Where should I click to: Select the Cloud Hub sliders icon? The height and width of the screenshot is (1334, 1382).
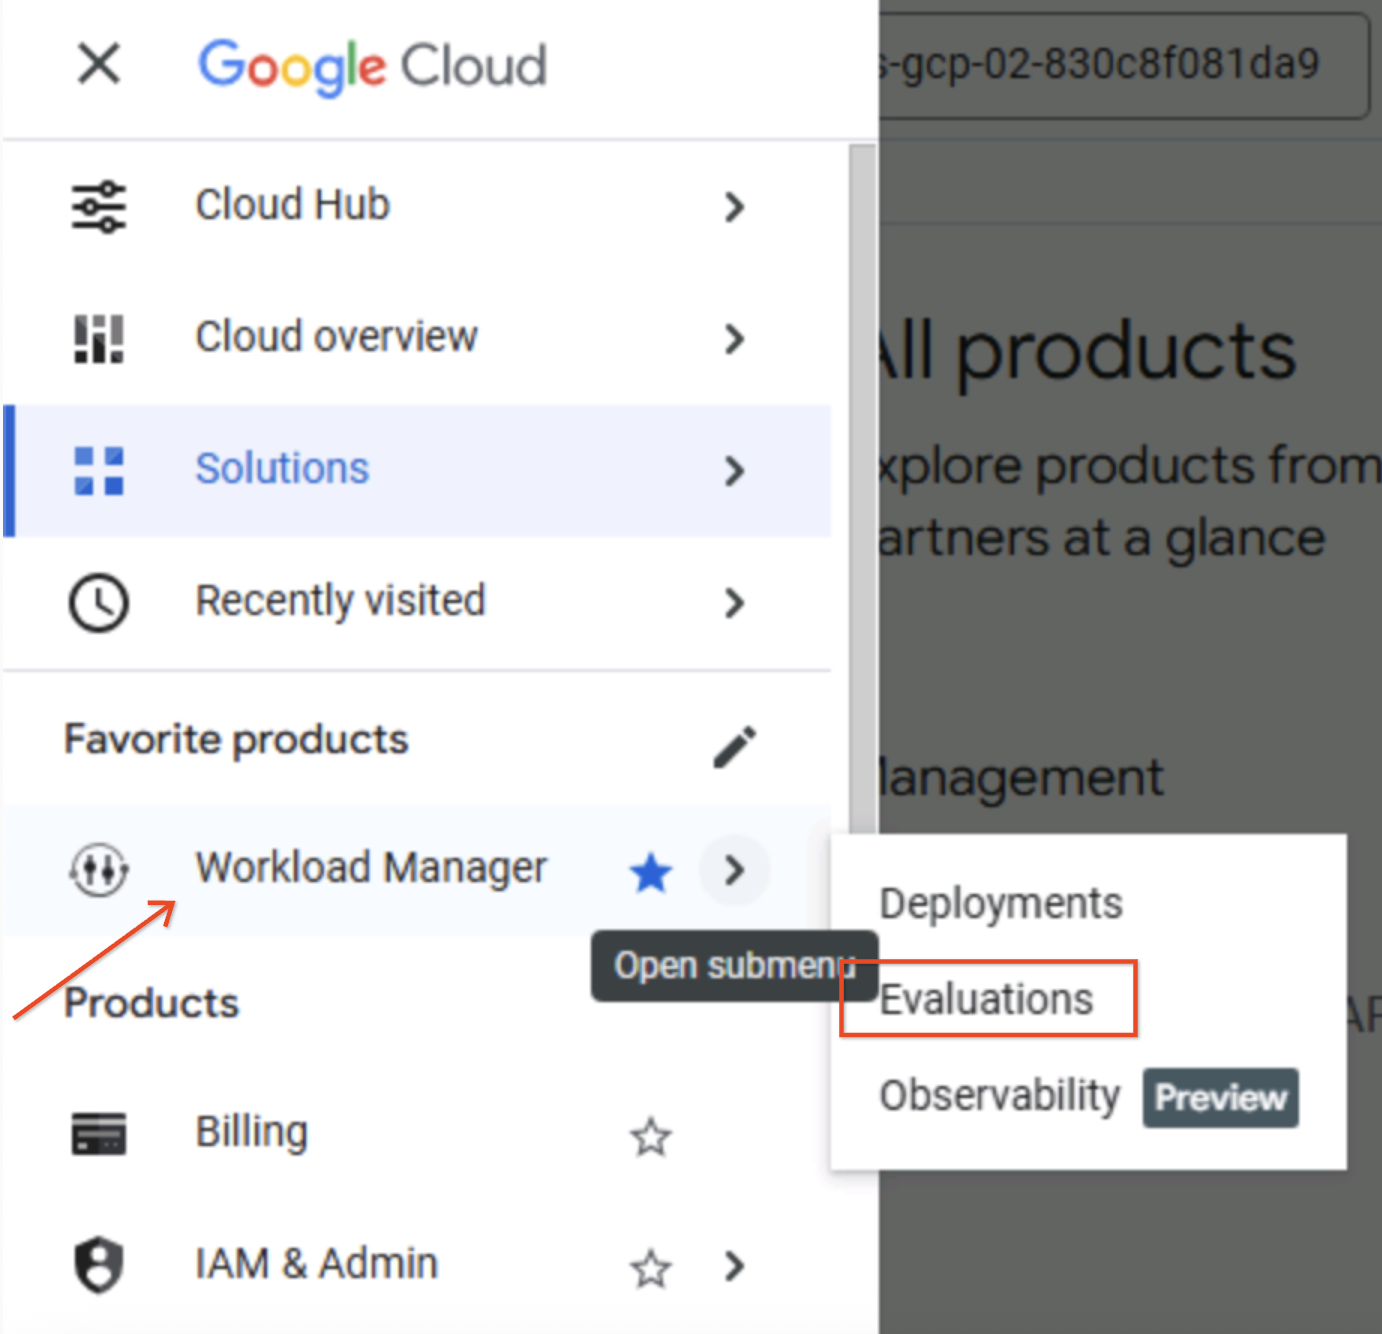[98, 205]
